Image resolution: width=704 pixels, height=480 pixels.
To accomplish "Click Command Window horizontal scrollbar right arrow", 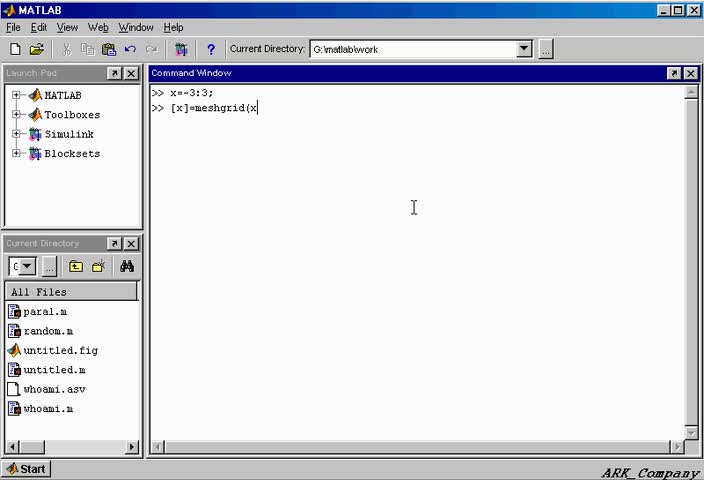I will (x=676, y=447).
